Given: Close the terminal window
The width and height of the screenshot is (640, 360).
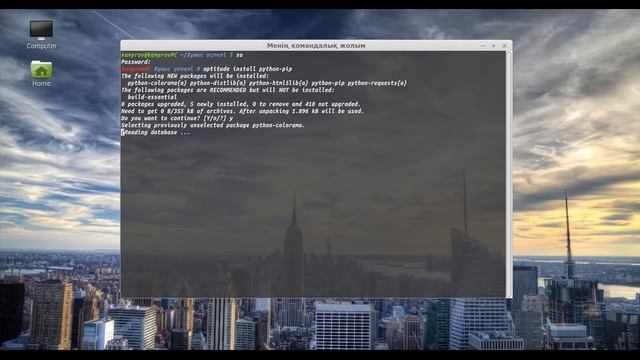Looking at the screenshot, I should [504, 46].
